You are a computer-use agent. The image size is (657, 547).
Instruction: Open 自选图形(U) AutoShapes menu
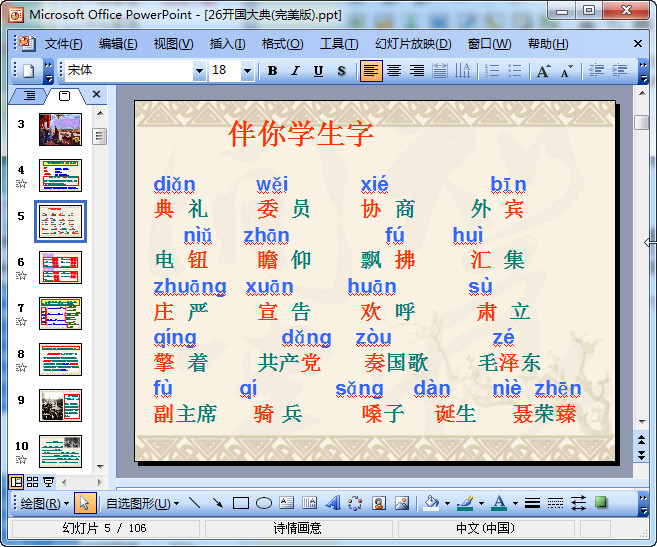click(x=142, y=503)
